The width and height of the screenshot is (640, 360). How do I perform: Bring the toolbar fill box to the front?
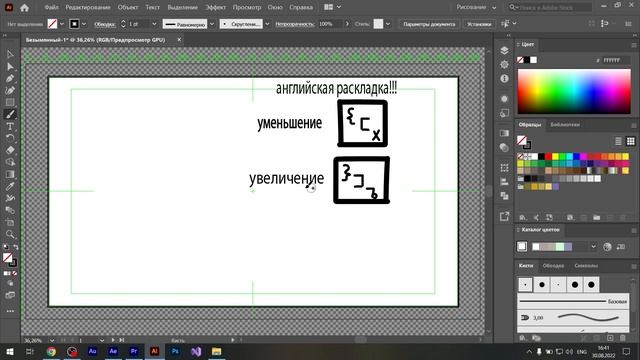pyautogui.click(x=7, y=258)
